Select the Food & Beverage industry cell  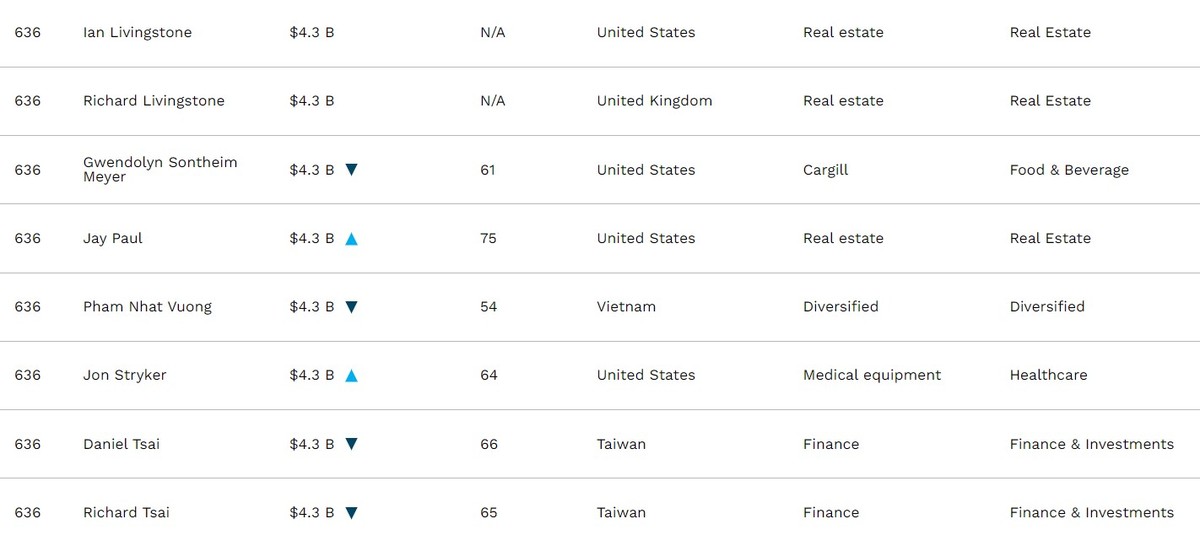(1068, 170)
